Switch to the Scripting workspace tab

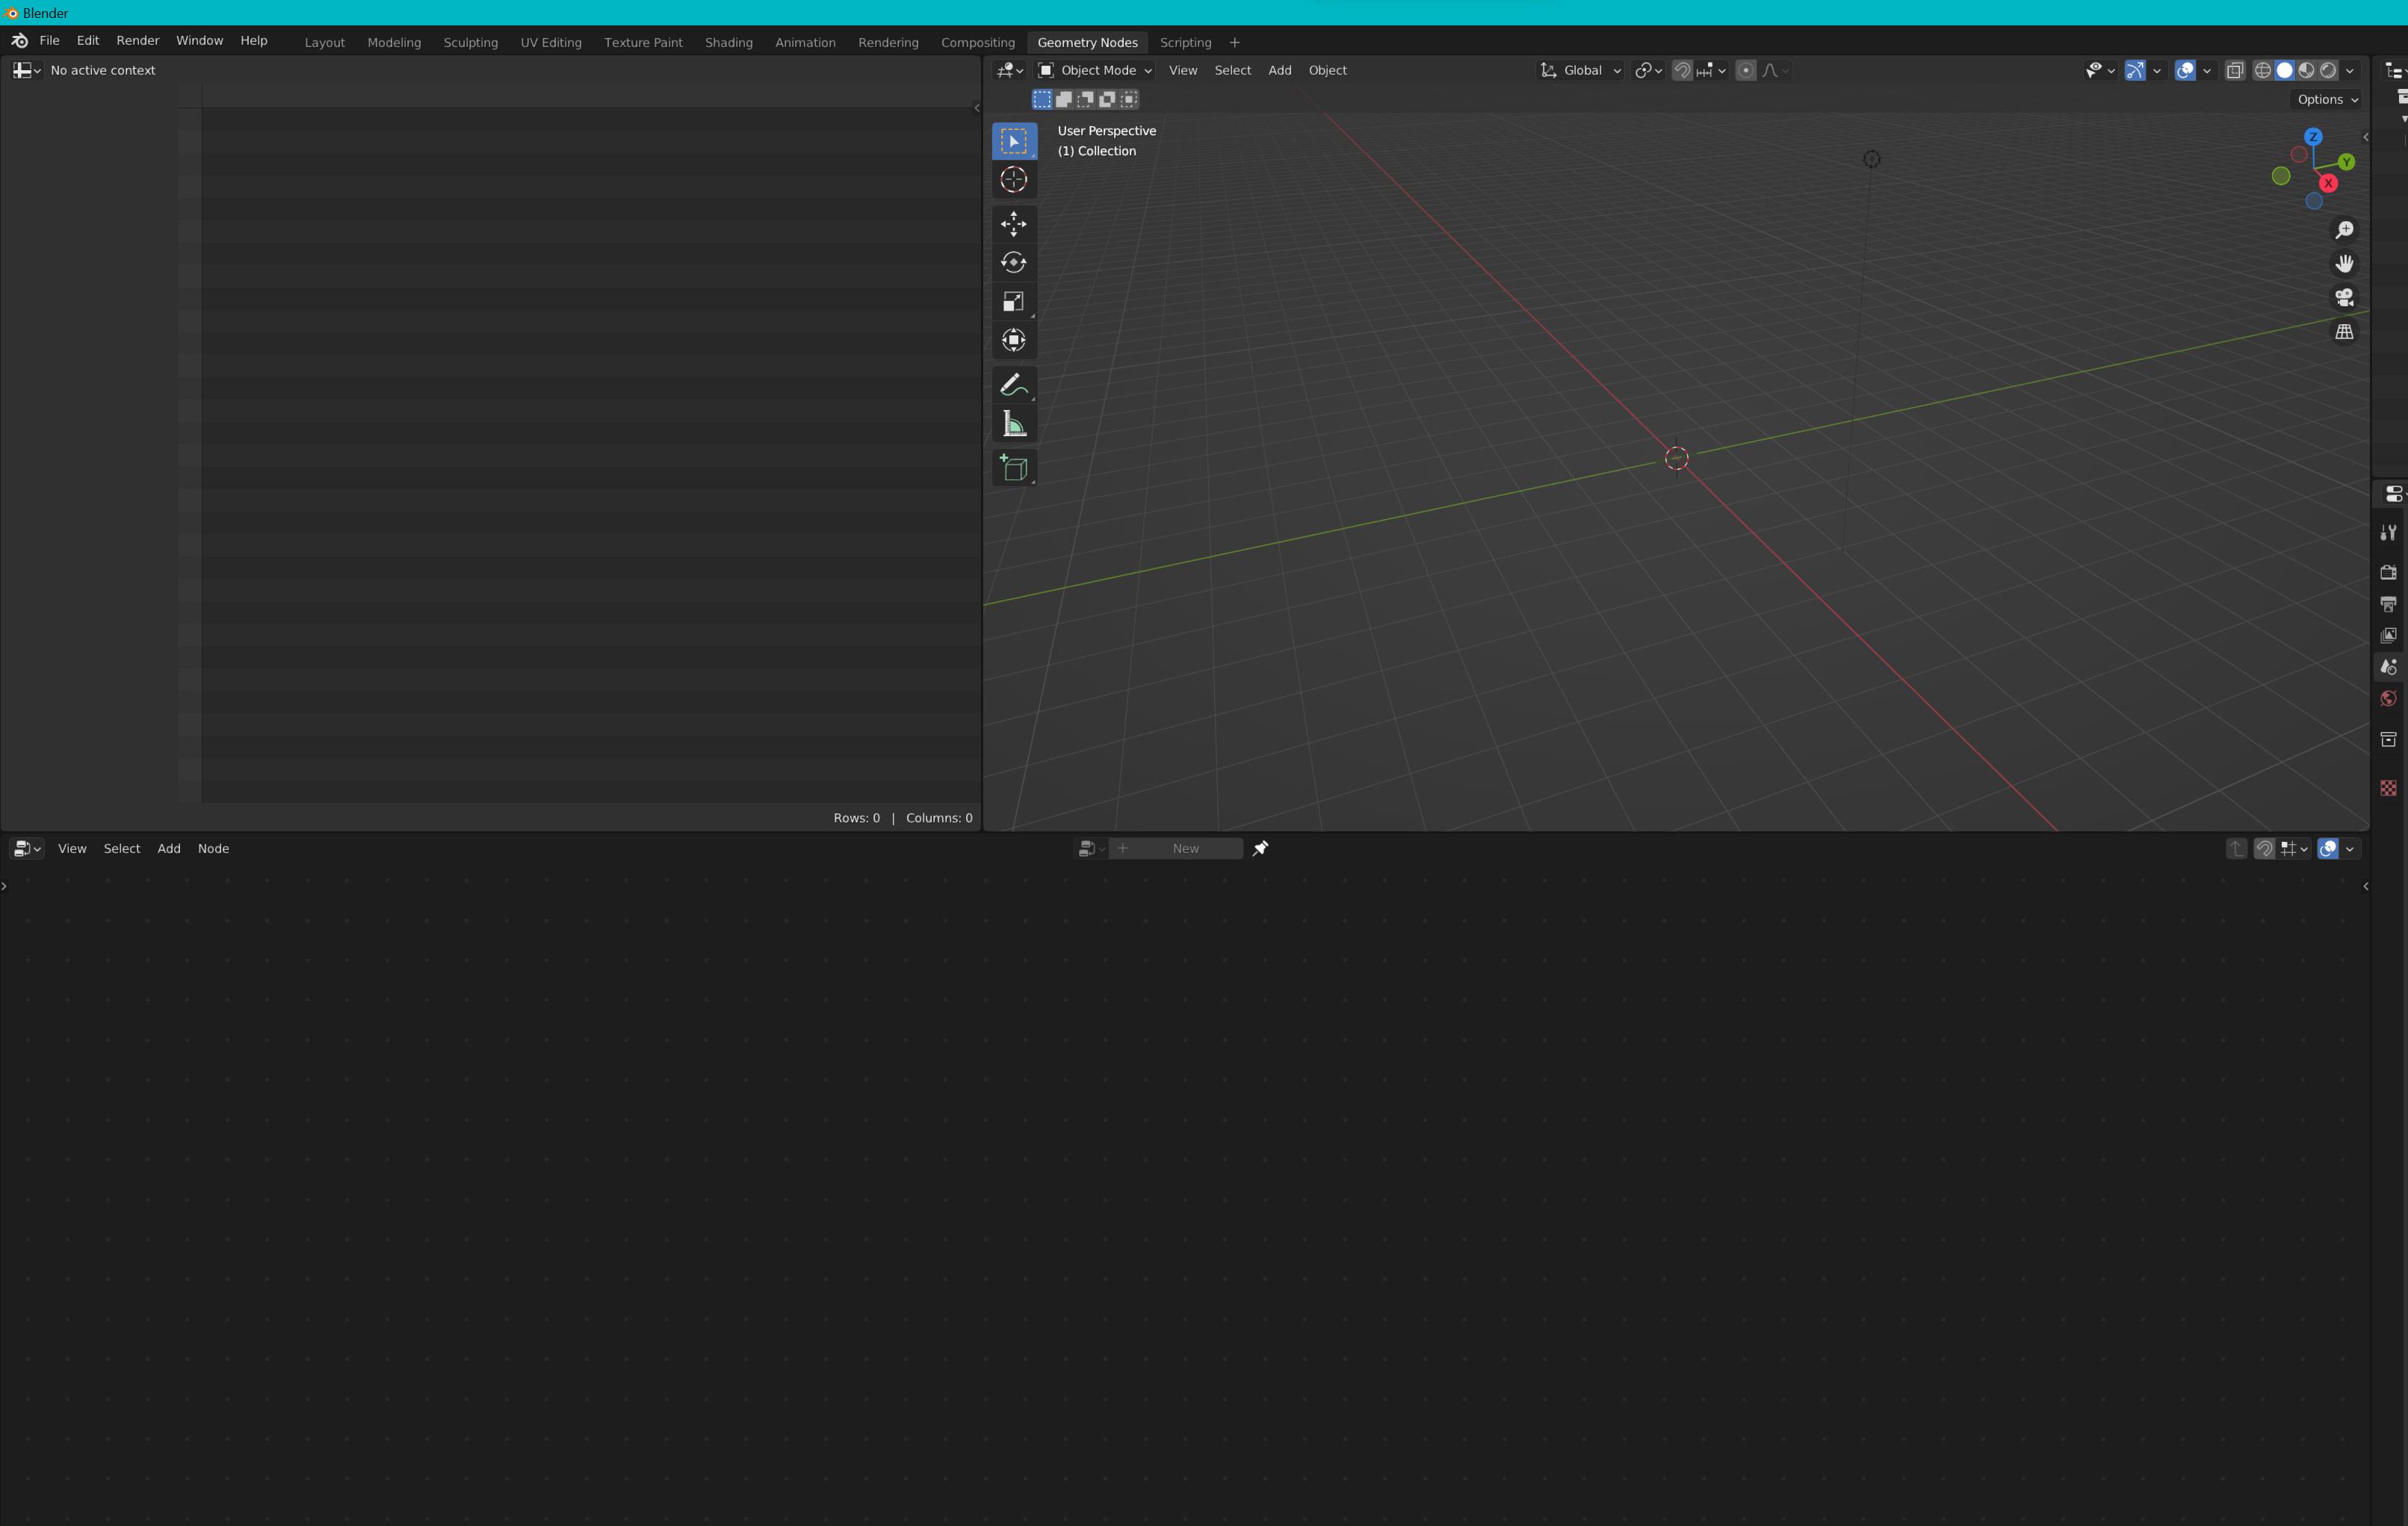pos(1185,42)
